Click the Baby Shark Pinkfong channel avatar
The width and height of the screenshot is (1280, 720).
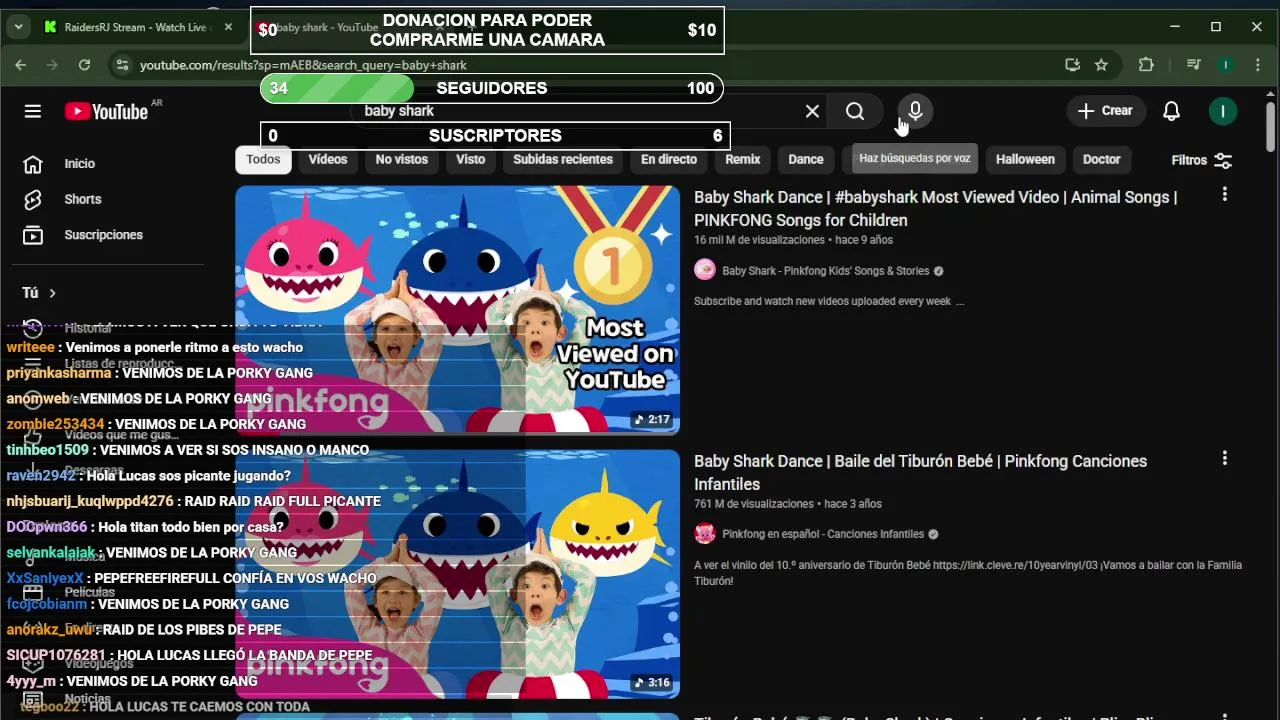coord(705,270)
